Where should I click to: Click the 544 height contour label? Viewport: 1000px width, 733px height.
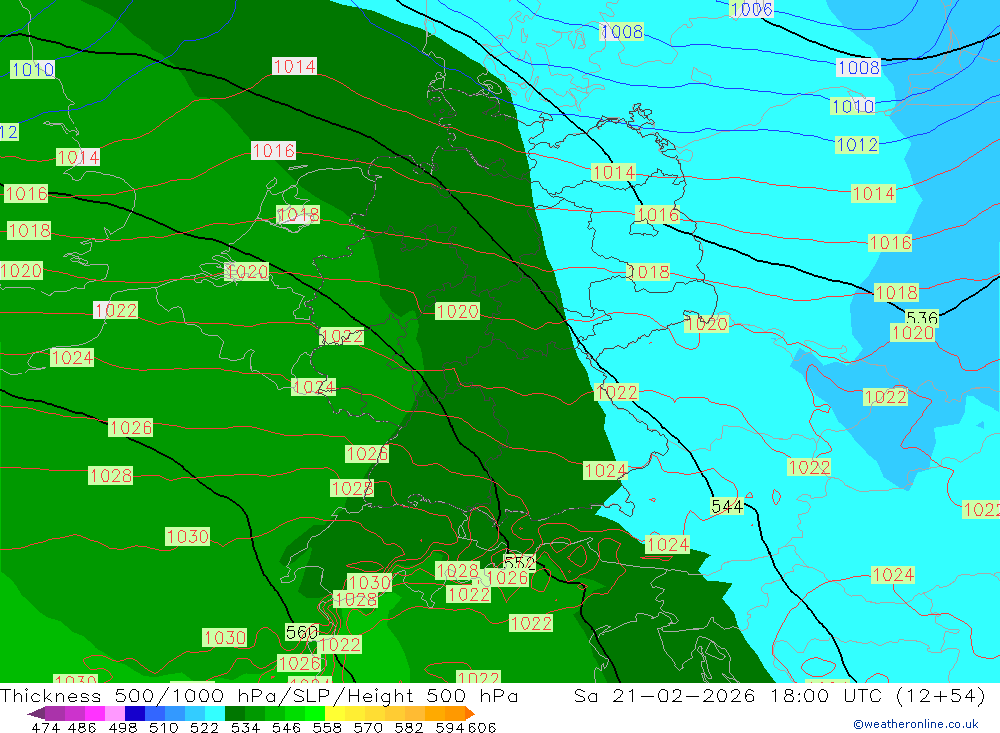tap(727, 507)
